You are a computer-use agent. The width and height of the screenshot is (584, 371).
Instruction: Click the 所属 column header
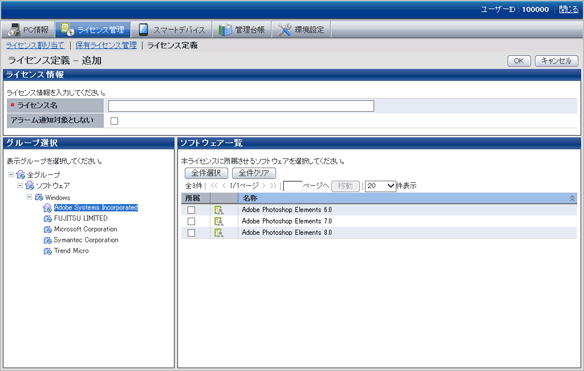click(x=196, y=198)
